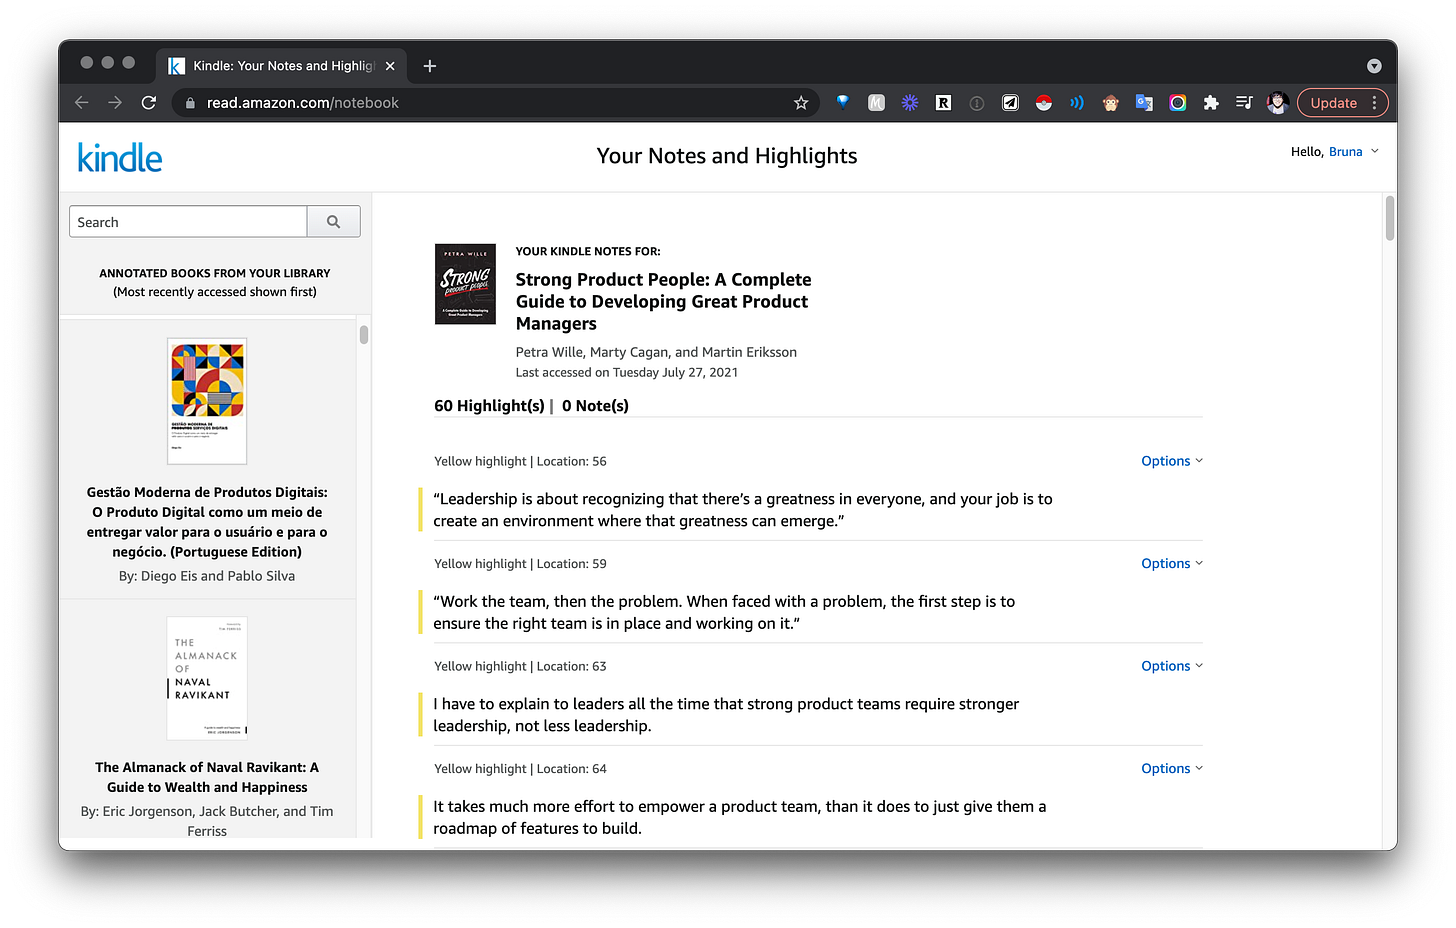Click the browser back arrow
The width and height of the screenshot is (1456, 928).
point(82,103)
